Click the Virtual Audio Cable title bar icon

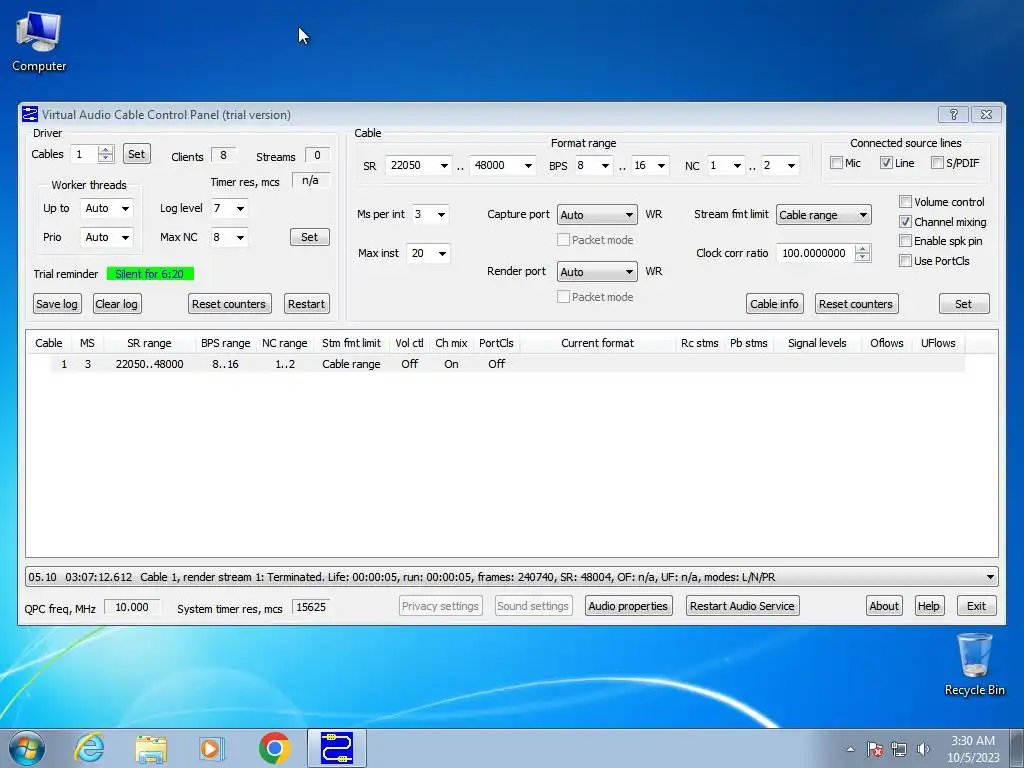click(30, 114)
